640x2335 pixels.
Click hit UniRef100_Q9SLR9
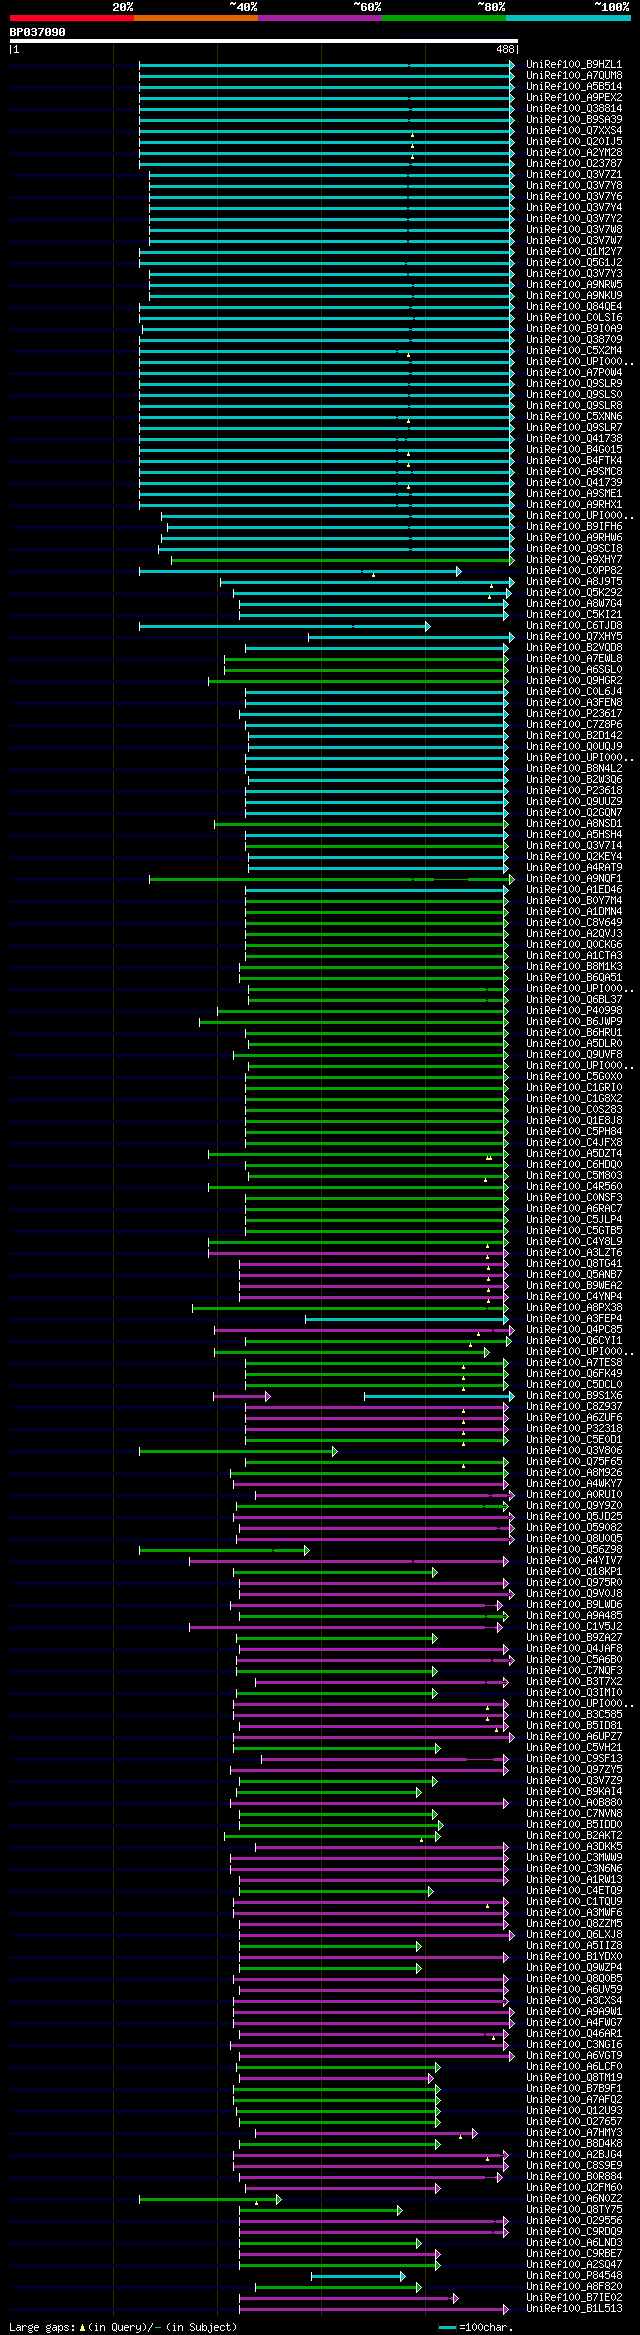574,384
